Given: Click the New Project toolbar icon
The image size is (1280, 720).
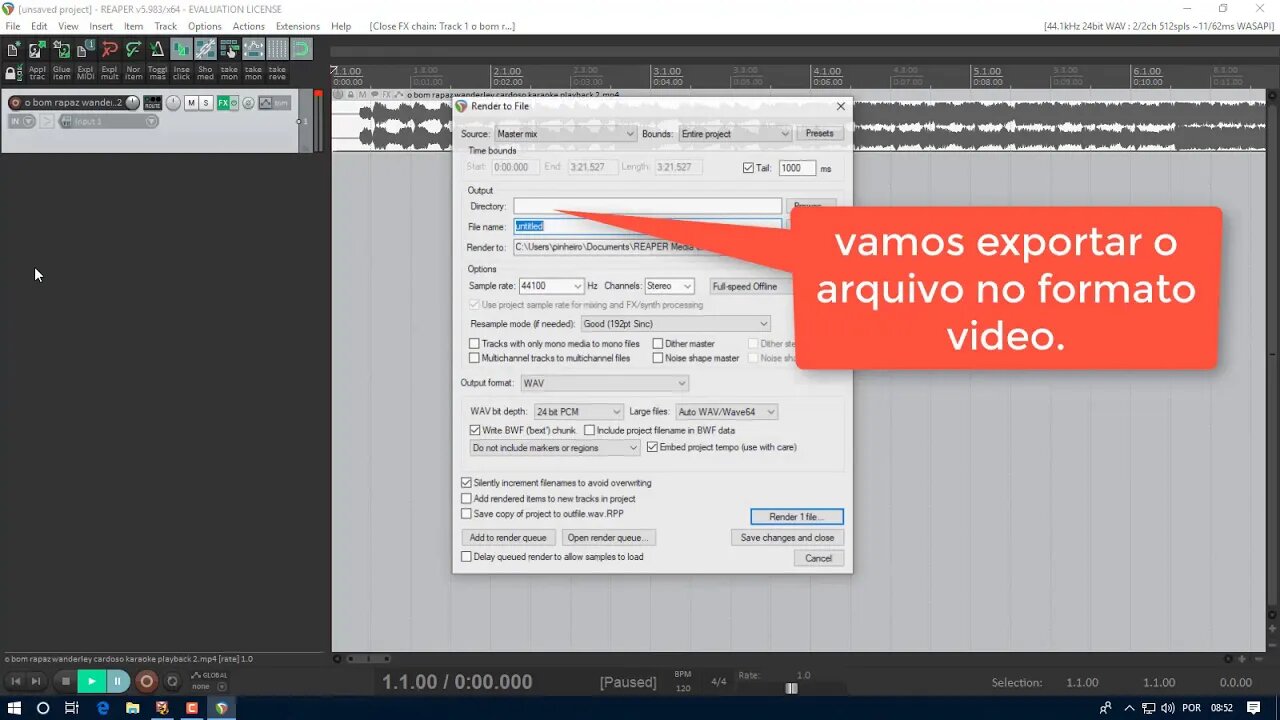Looking at the screenshot, I should pyautogui.click(x=13, y=49).
